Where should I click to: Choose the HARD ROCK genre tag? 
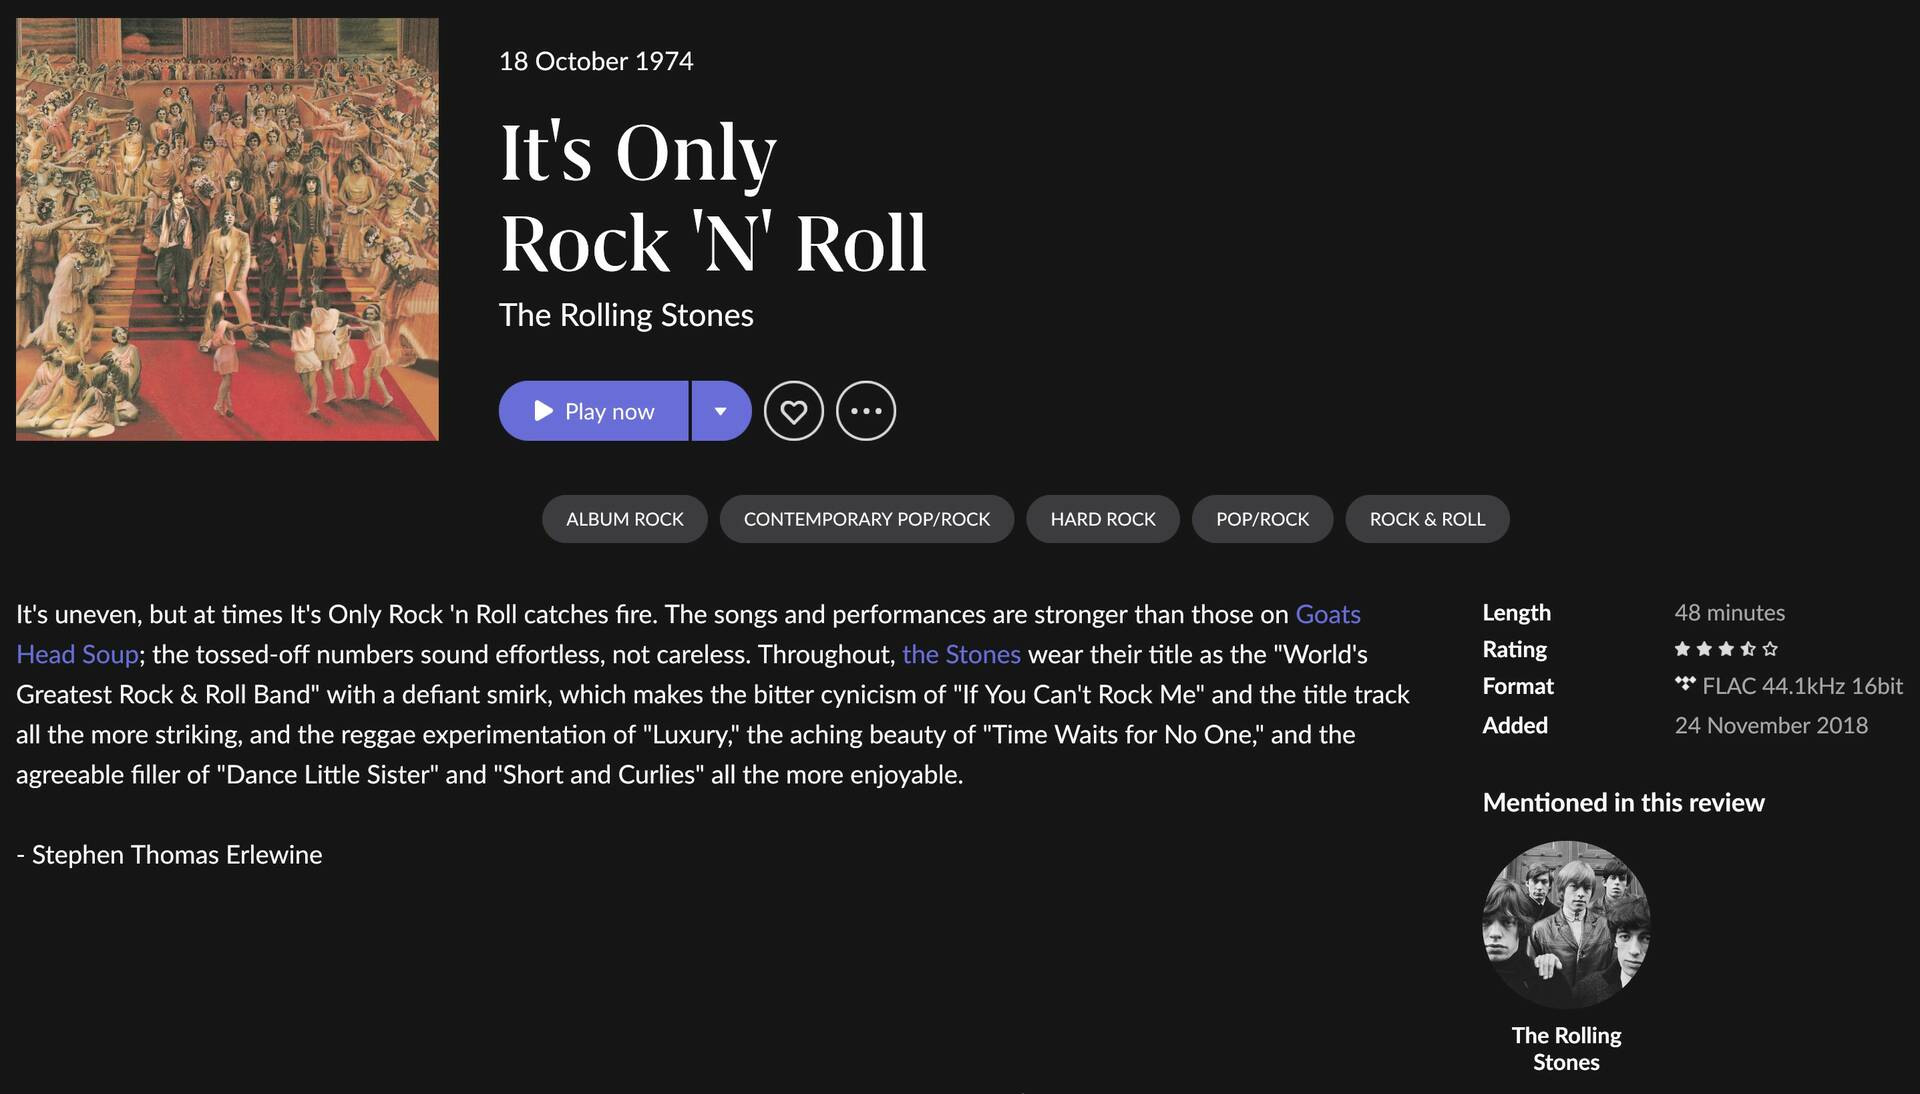(1103, 519)
